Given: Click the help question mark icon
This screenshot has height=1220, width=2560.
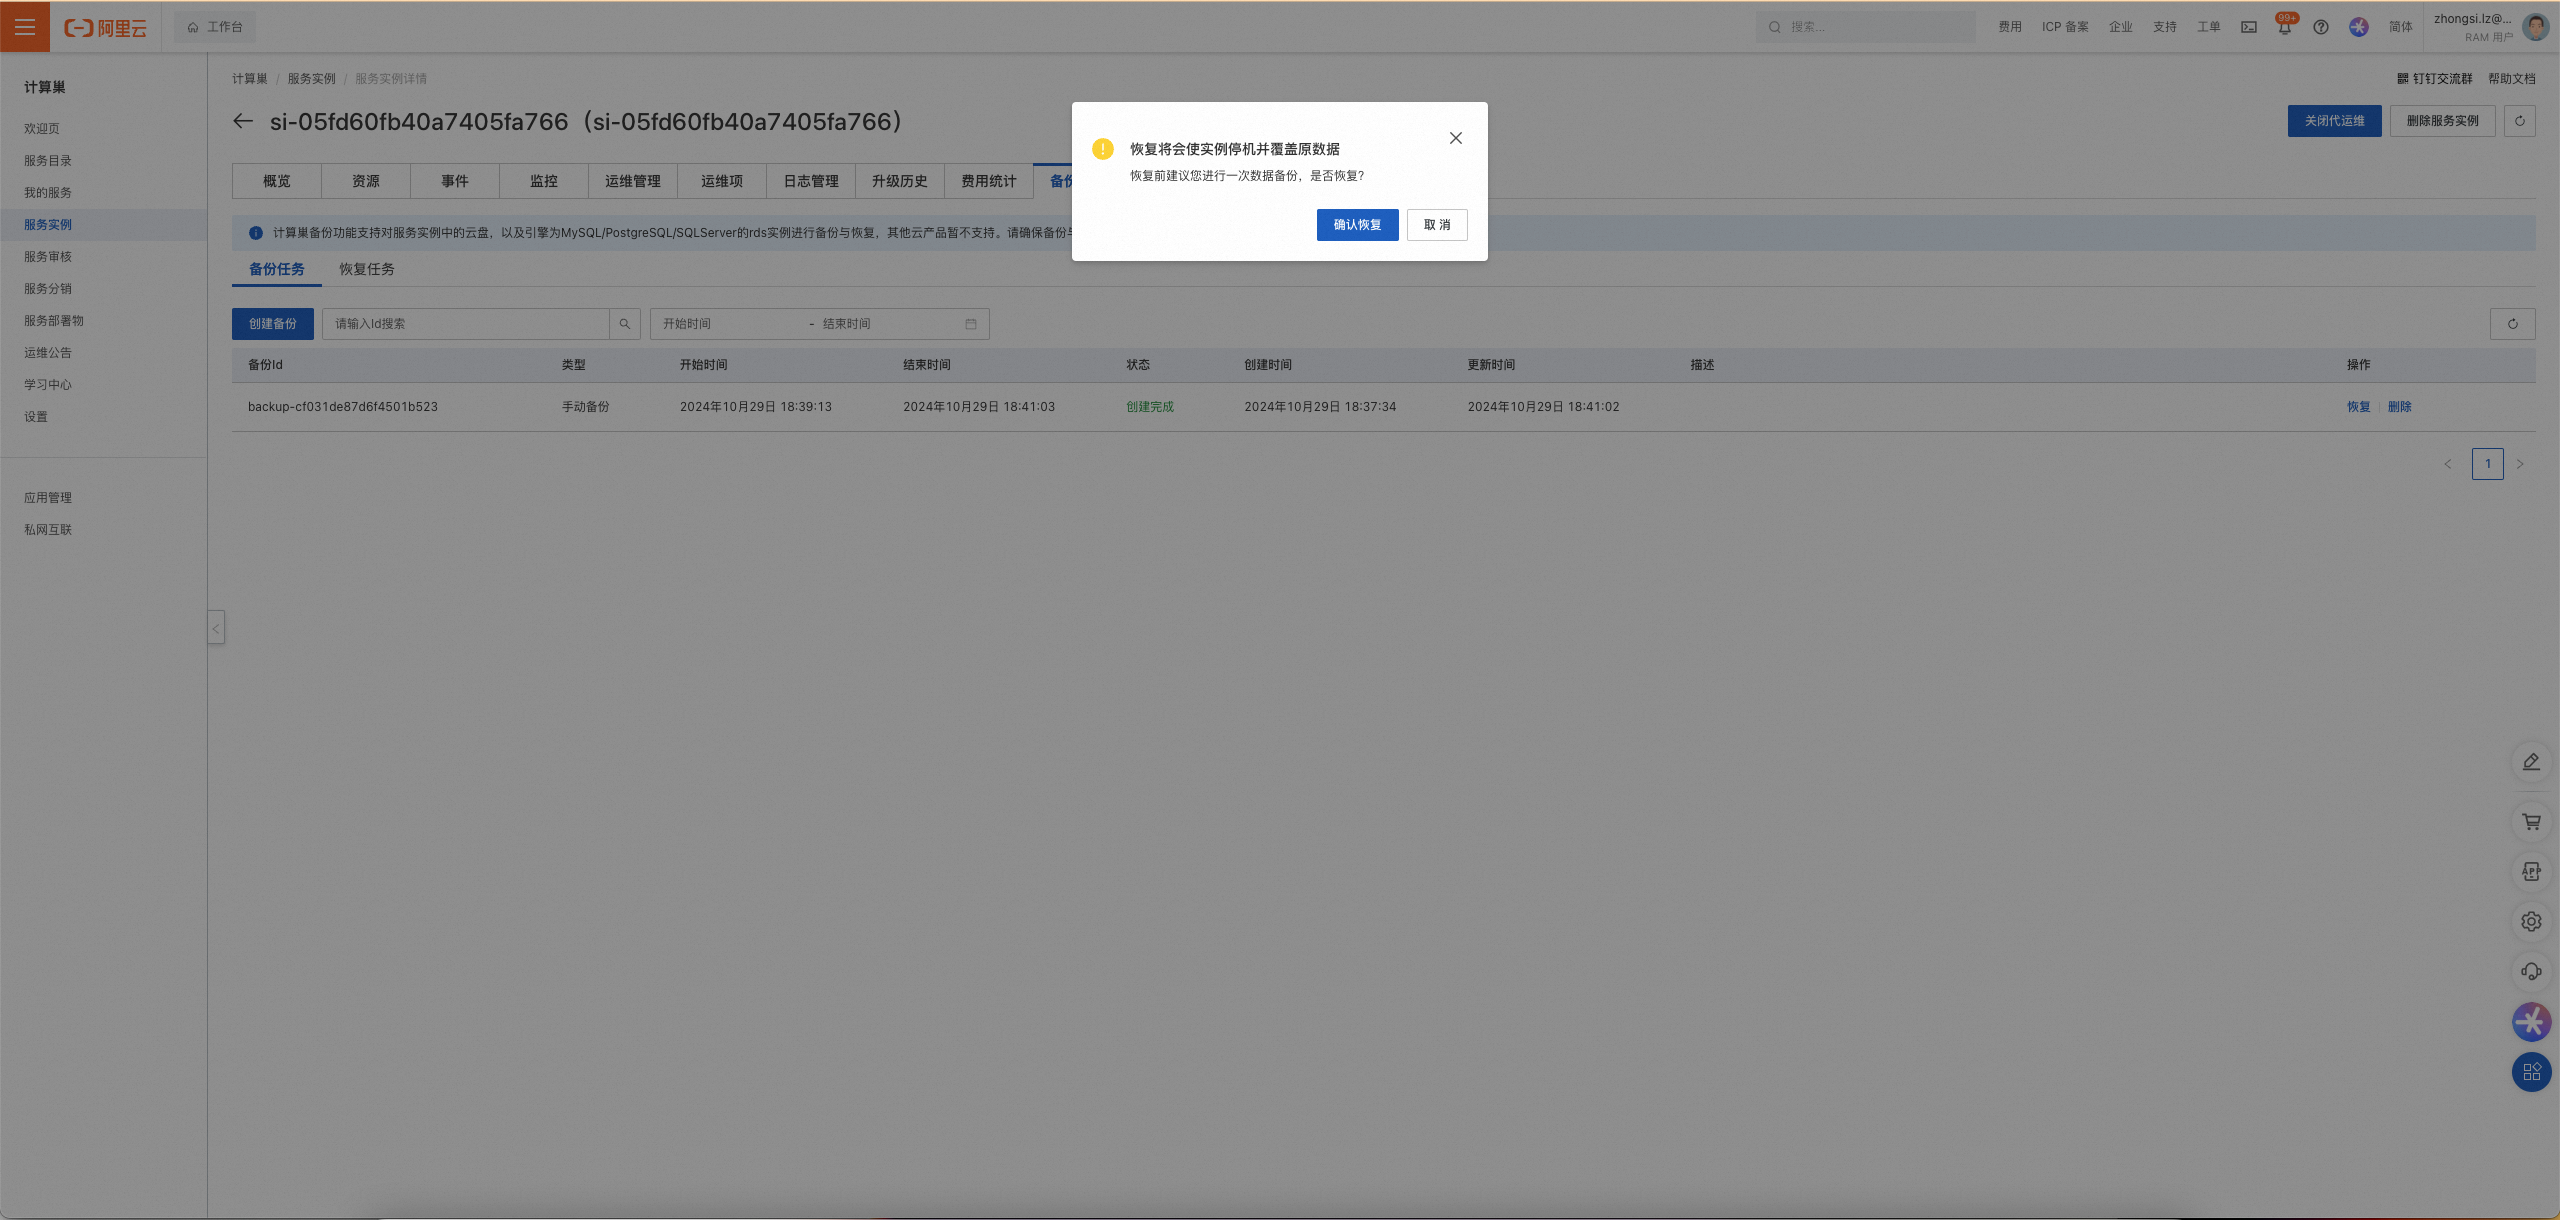Looking at the screenshot, I should [2321, 28].
